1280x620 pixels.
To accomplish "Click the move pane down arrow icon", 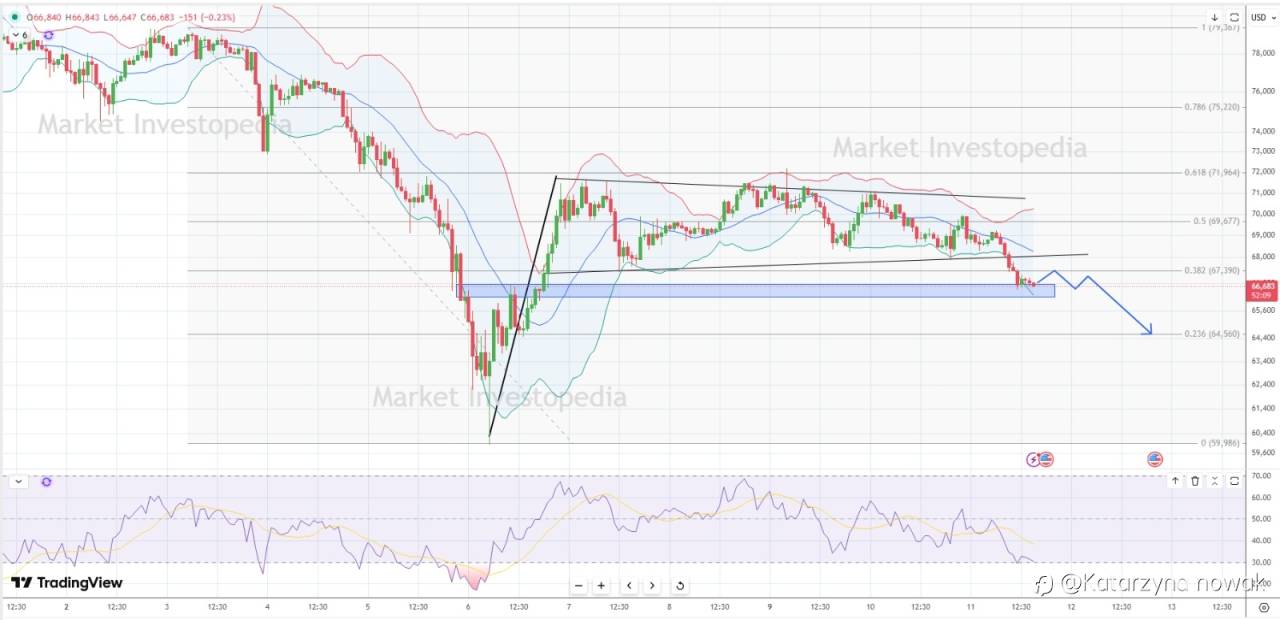I will (x=1215, y=17).
